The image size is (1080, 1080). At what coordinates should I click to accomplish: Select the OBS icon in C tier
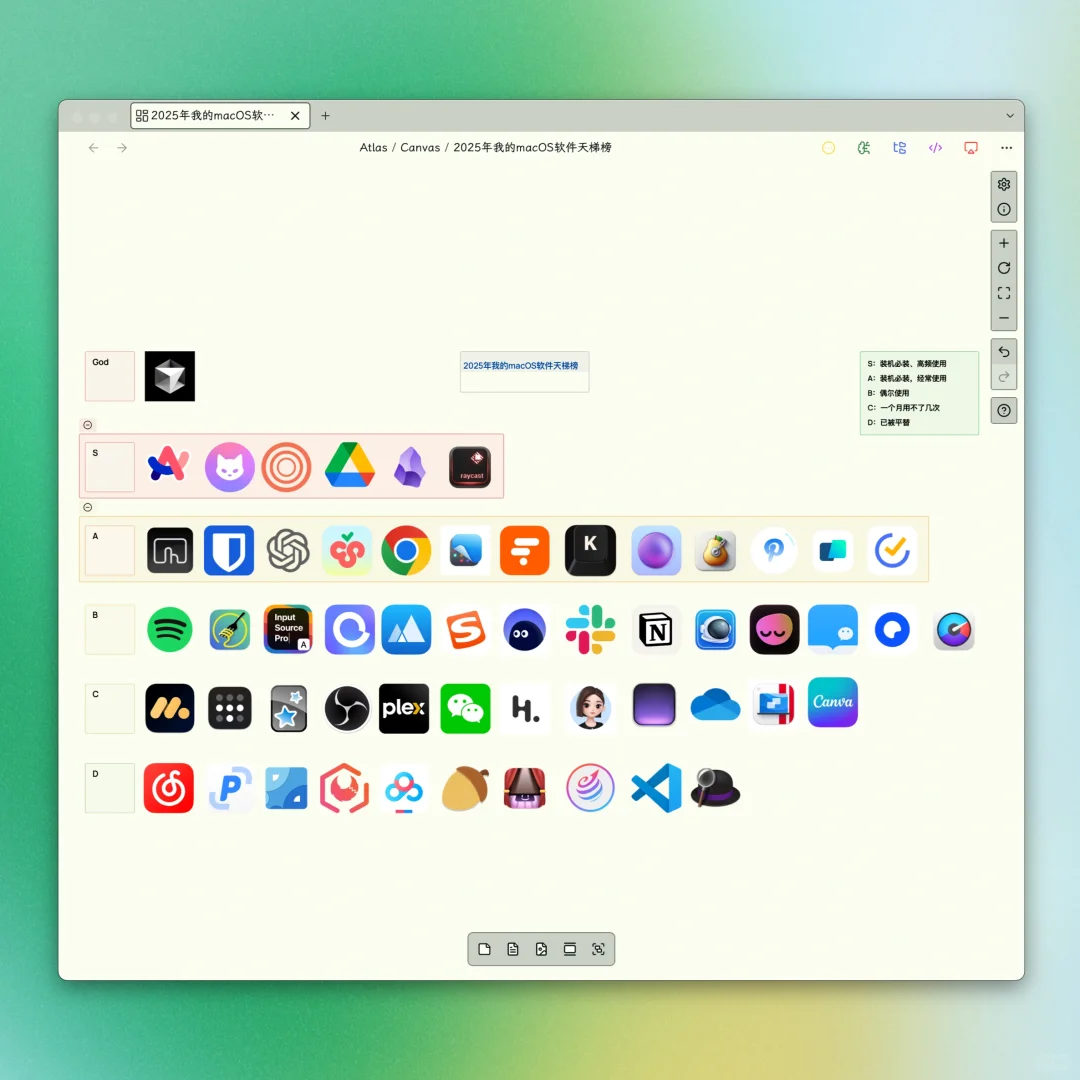click(347, 708)
